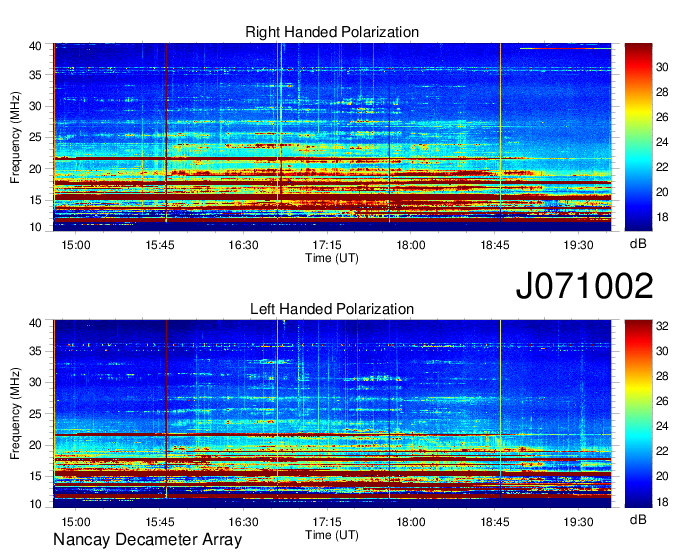Click the 17:15 time tick of Left Handed plot
680x552 pixels.
point(327,522)
